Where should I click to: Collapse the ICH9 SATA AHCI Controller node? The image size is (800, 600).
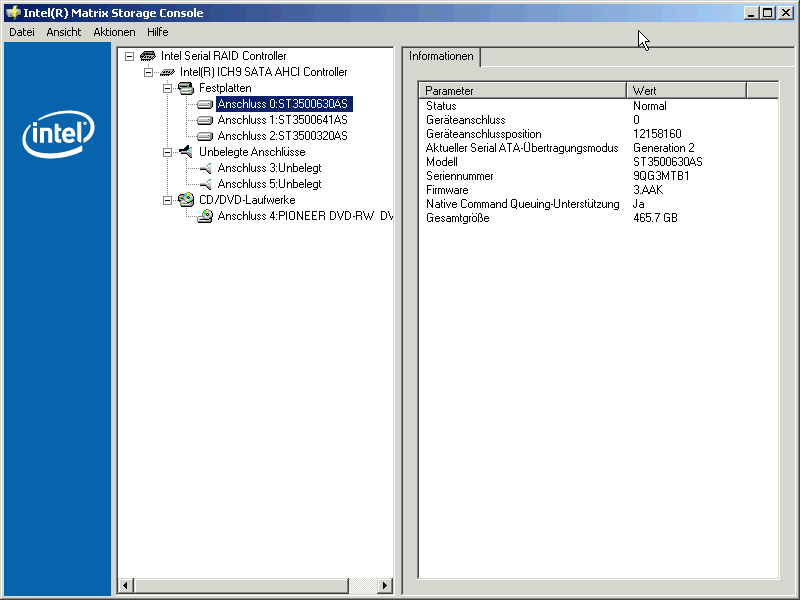[x=148, y=72]
